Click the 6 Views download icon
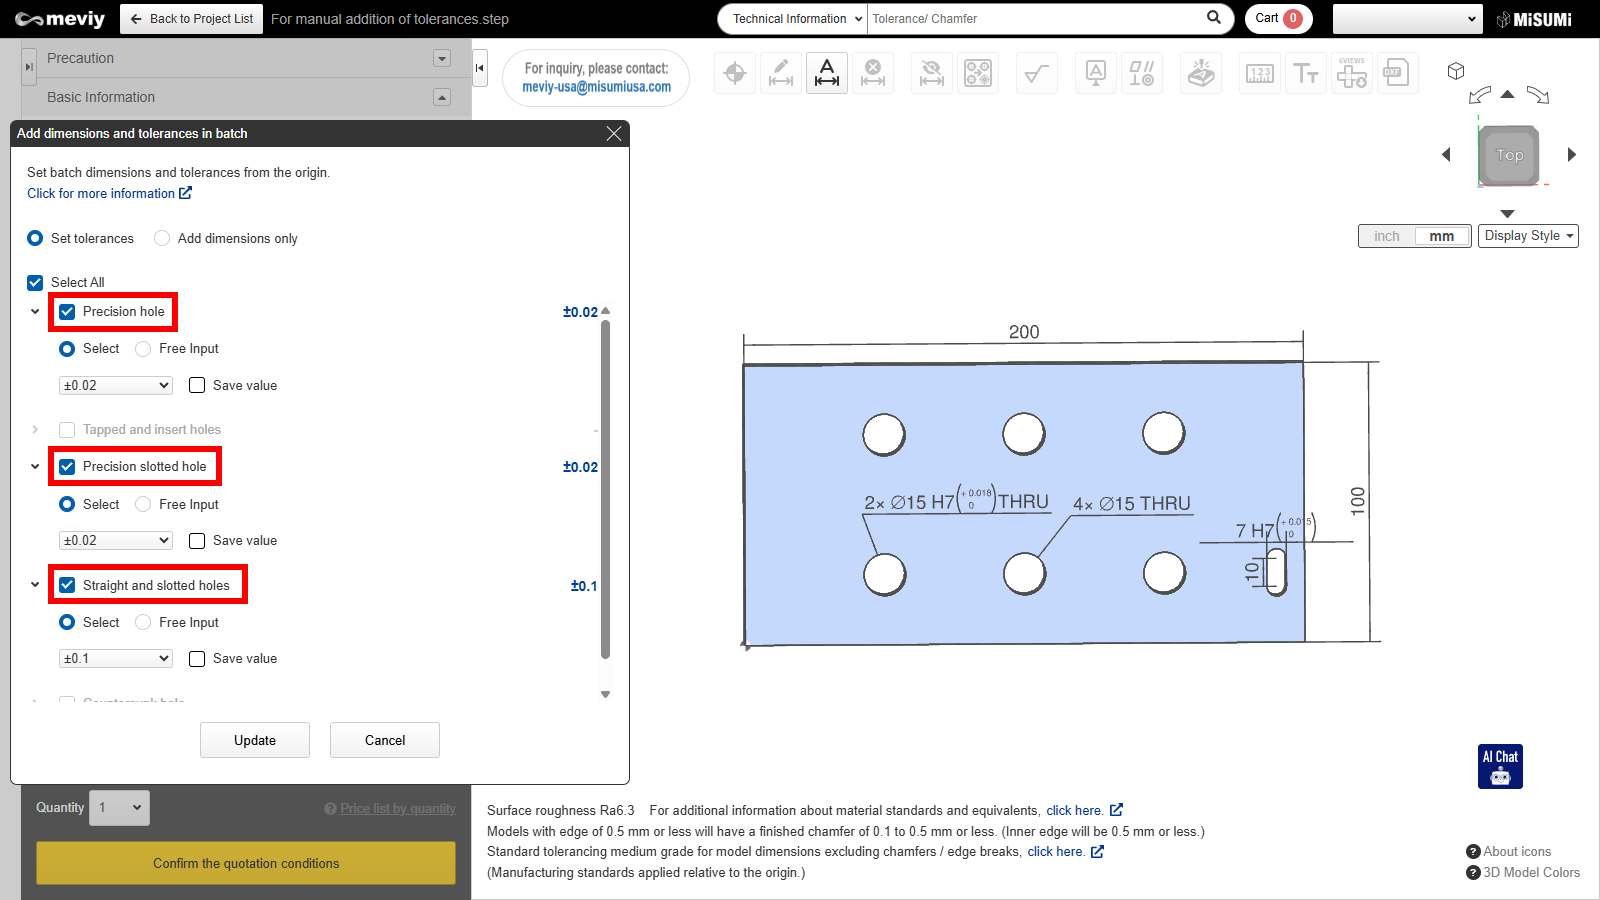 [1351, 73]
